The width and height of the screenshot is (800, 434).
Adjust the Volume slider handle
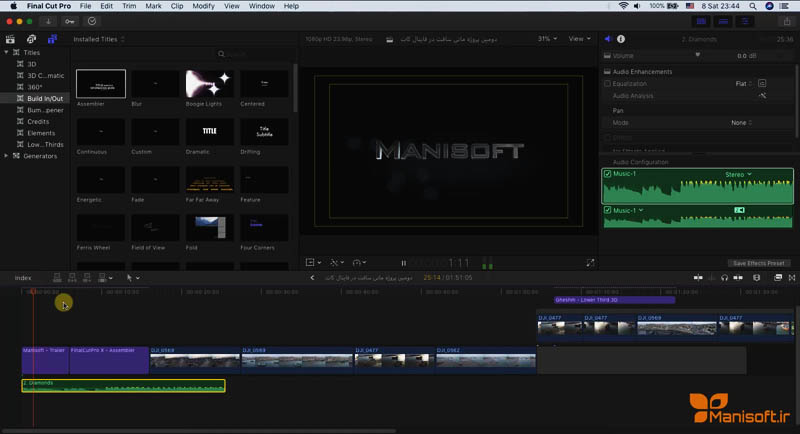point(697,55)
